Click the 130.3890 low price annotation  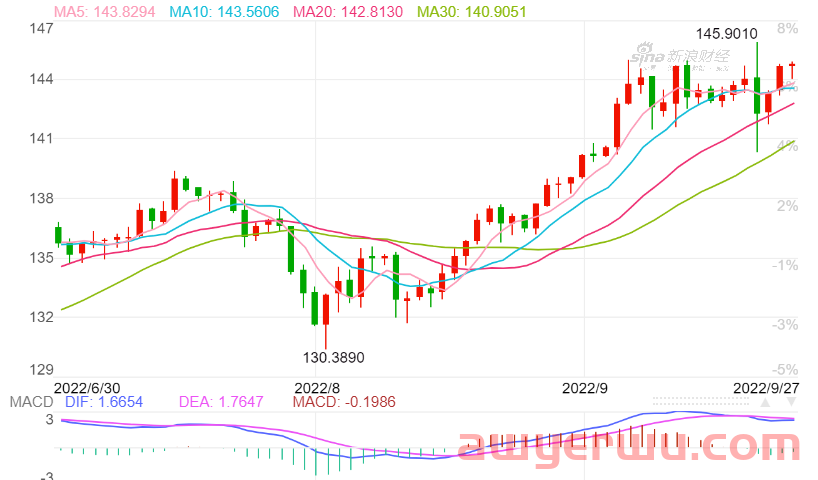coord(333,357)
